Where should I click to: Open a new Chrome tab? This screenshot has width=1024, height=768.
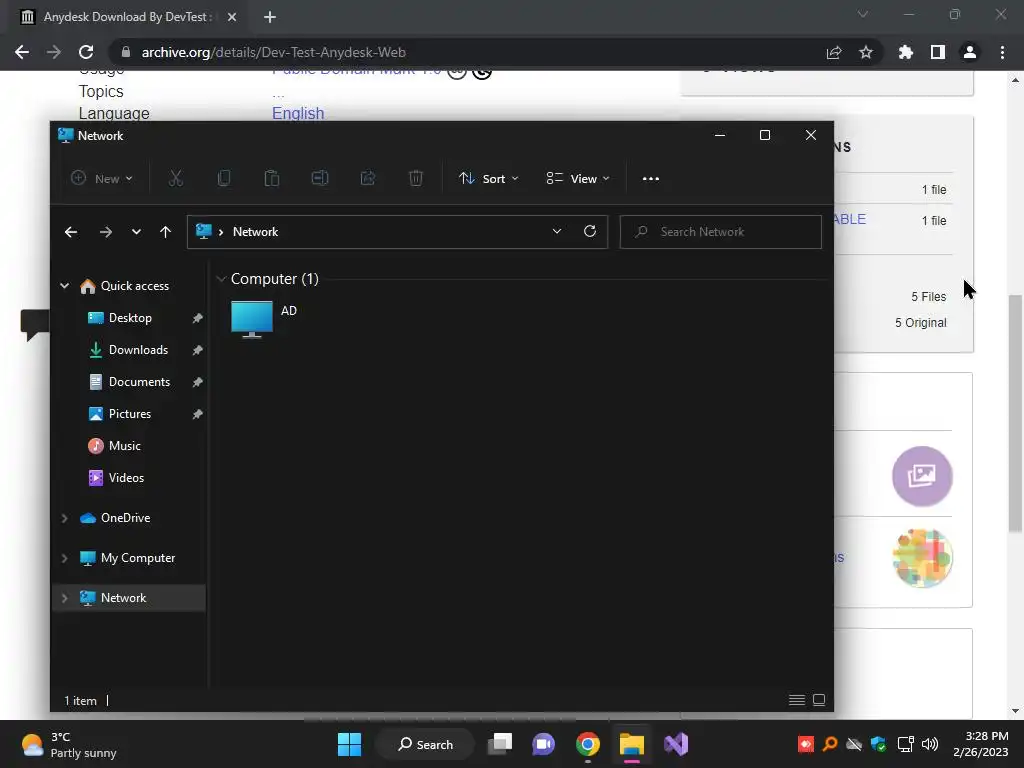click(270, 17)
